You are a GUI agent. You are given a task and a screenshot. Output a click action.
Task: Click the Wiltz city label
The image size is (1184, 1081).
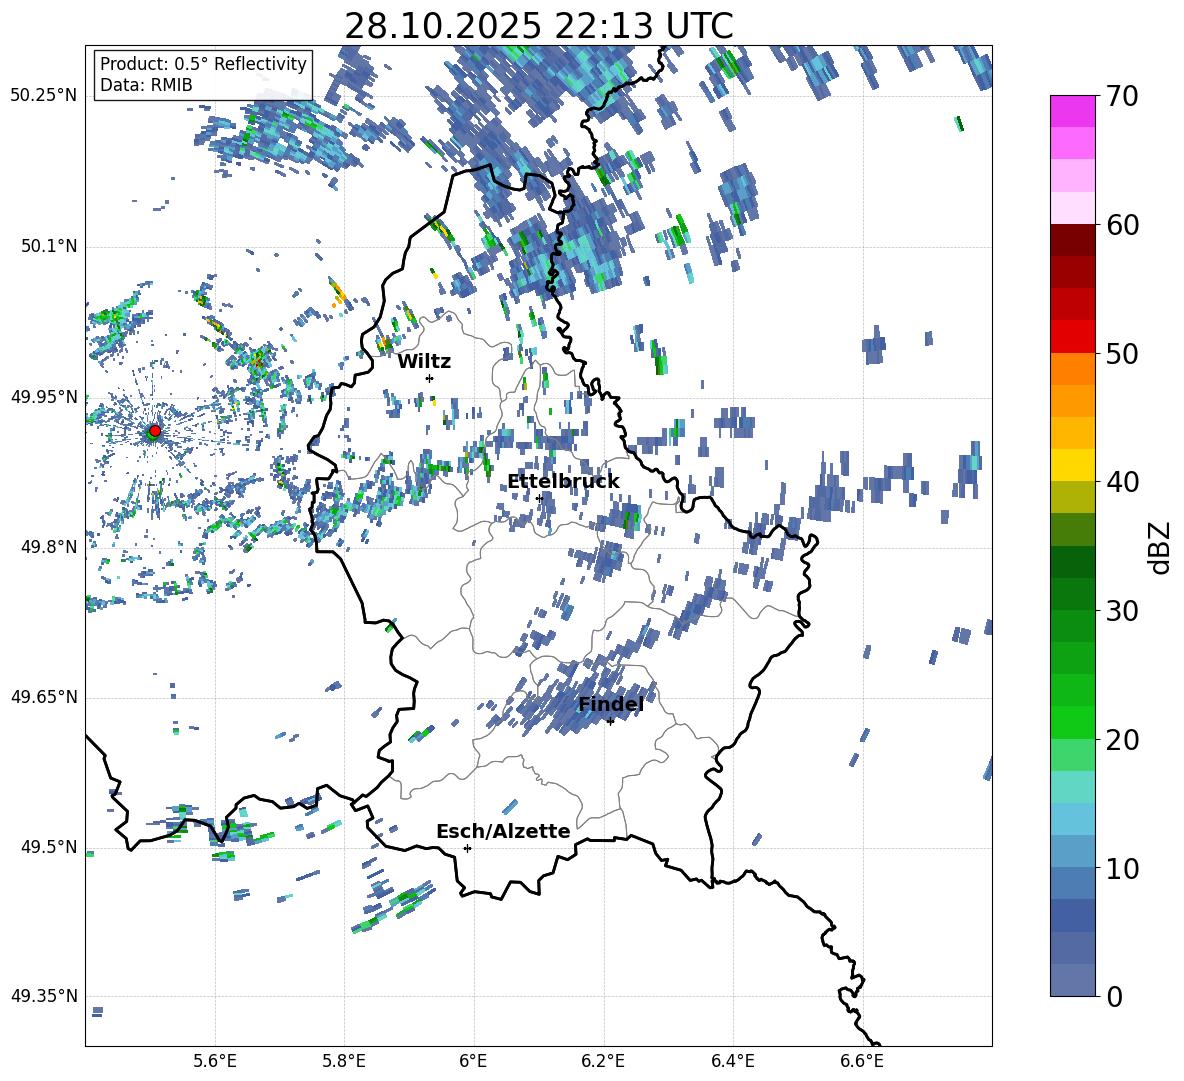(x=424, y=362)
